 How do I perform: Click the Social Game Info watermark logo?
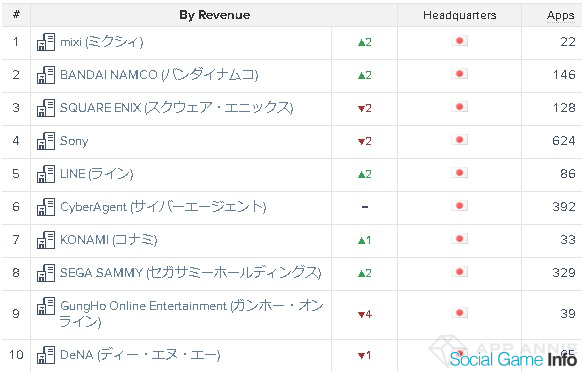tap(513, 359)
